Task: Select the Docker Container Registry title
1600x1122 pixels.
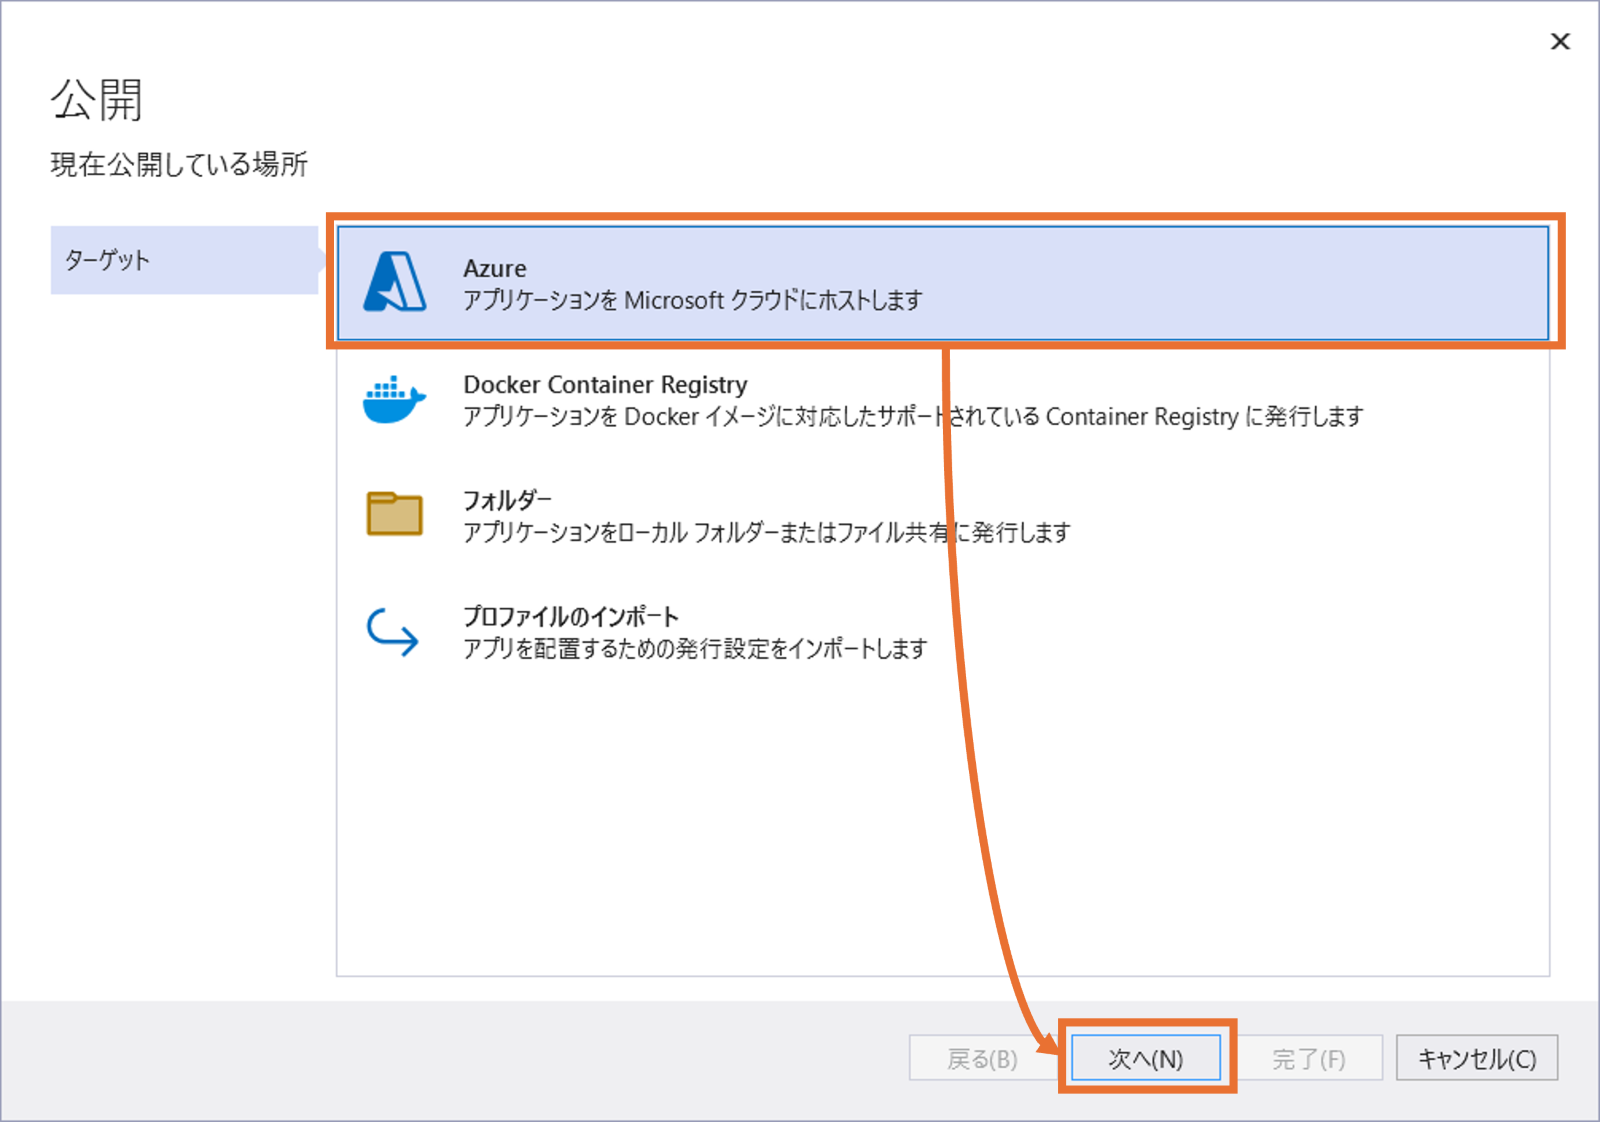Action: 605,385
